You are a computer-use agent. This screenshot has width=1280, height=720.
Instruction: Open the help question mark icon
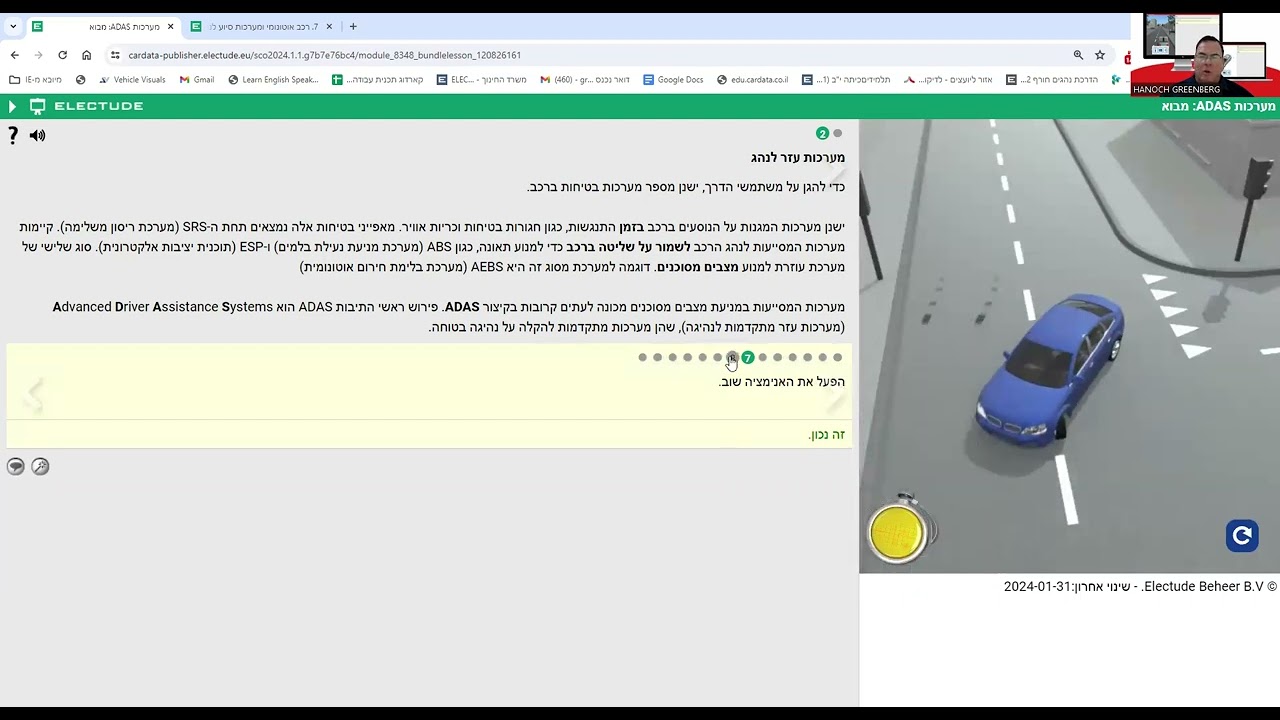click(x=12, y=135)
